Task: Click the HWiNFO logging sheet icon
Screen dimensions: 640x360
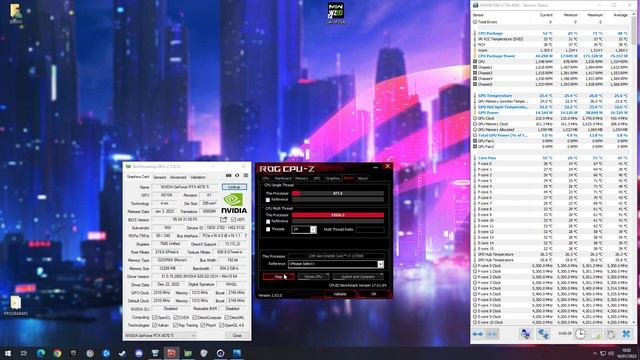Action: point(596,334)
